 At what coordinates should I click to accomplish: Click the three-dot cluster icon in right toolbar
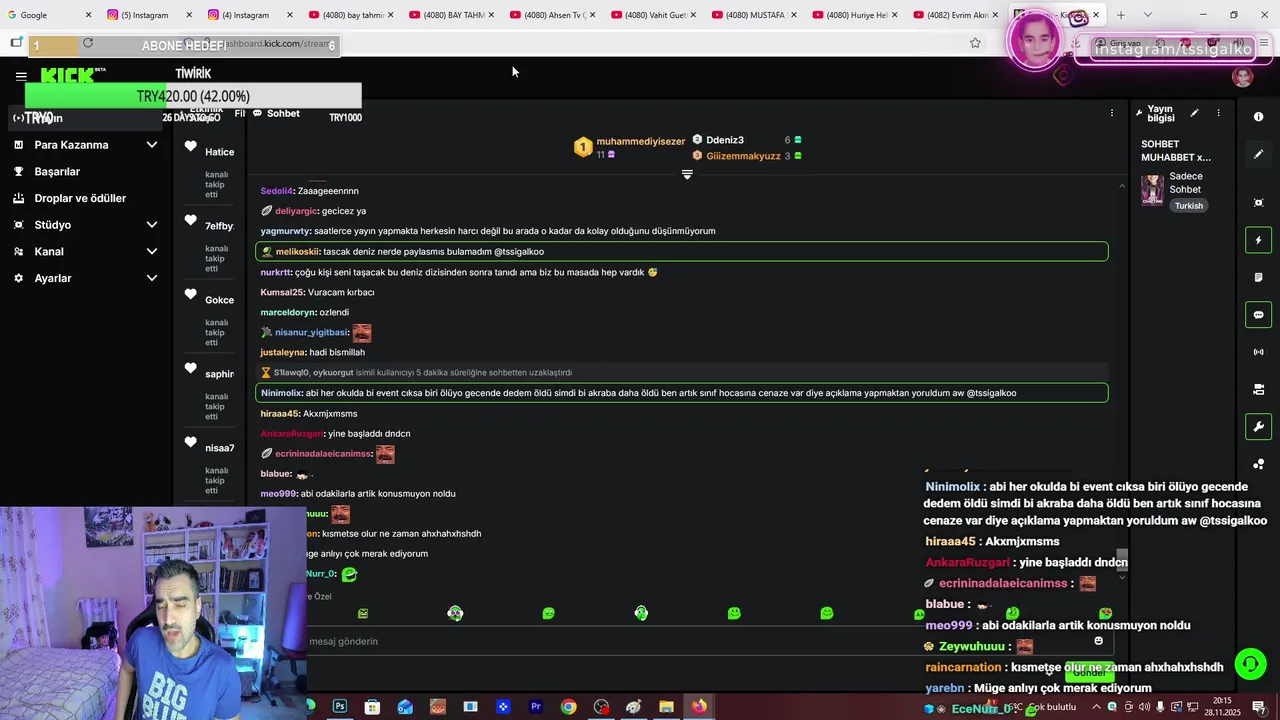pyautogui.click(x=1258, y=464)
